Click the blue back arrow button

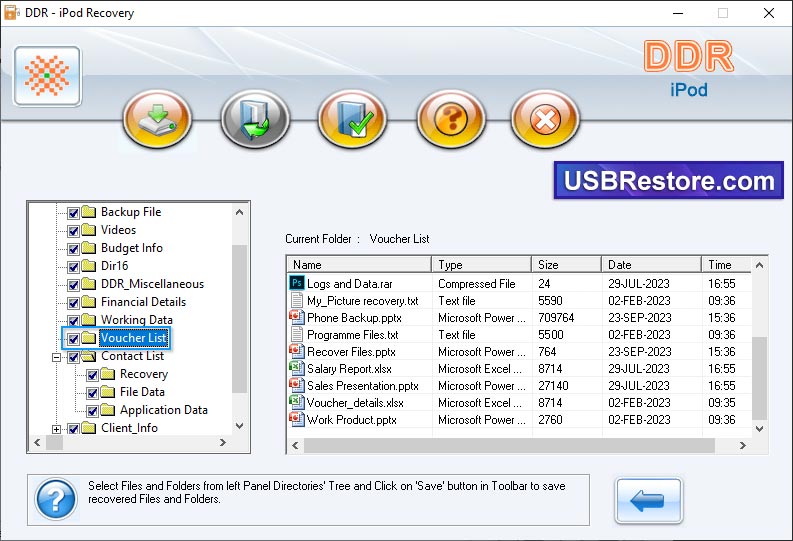[x=649, y=500]
